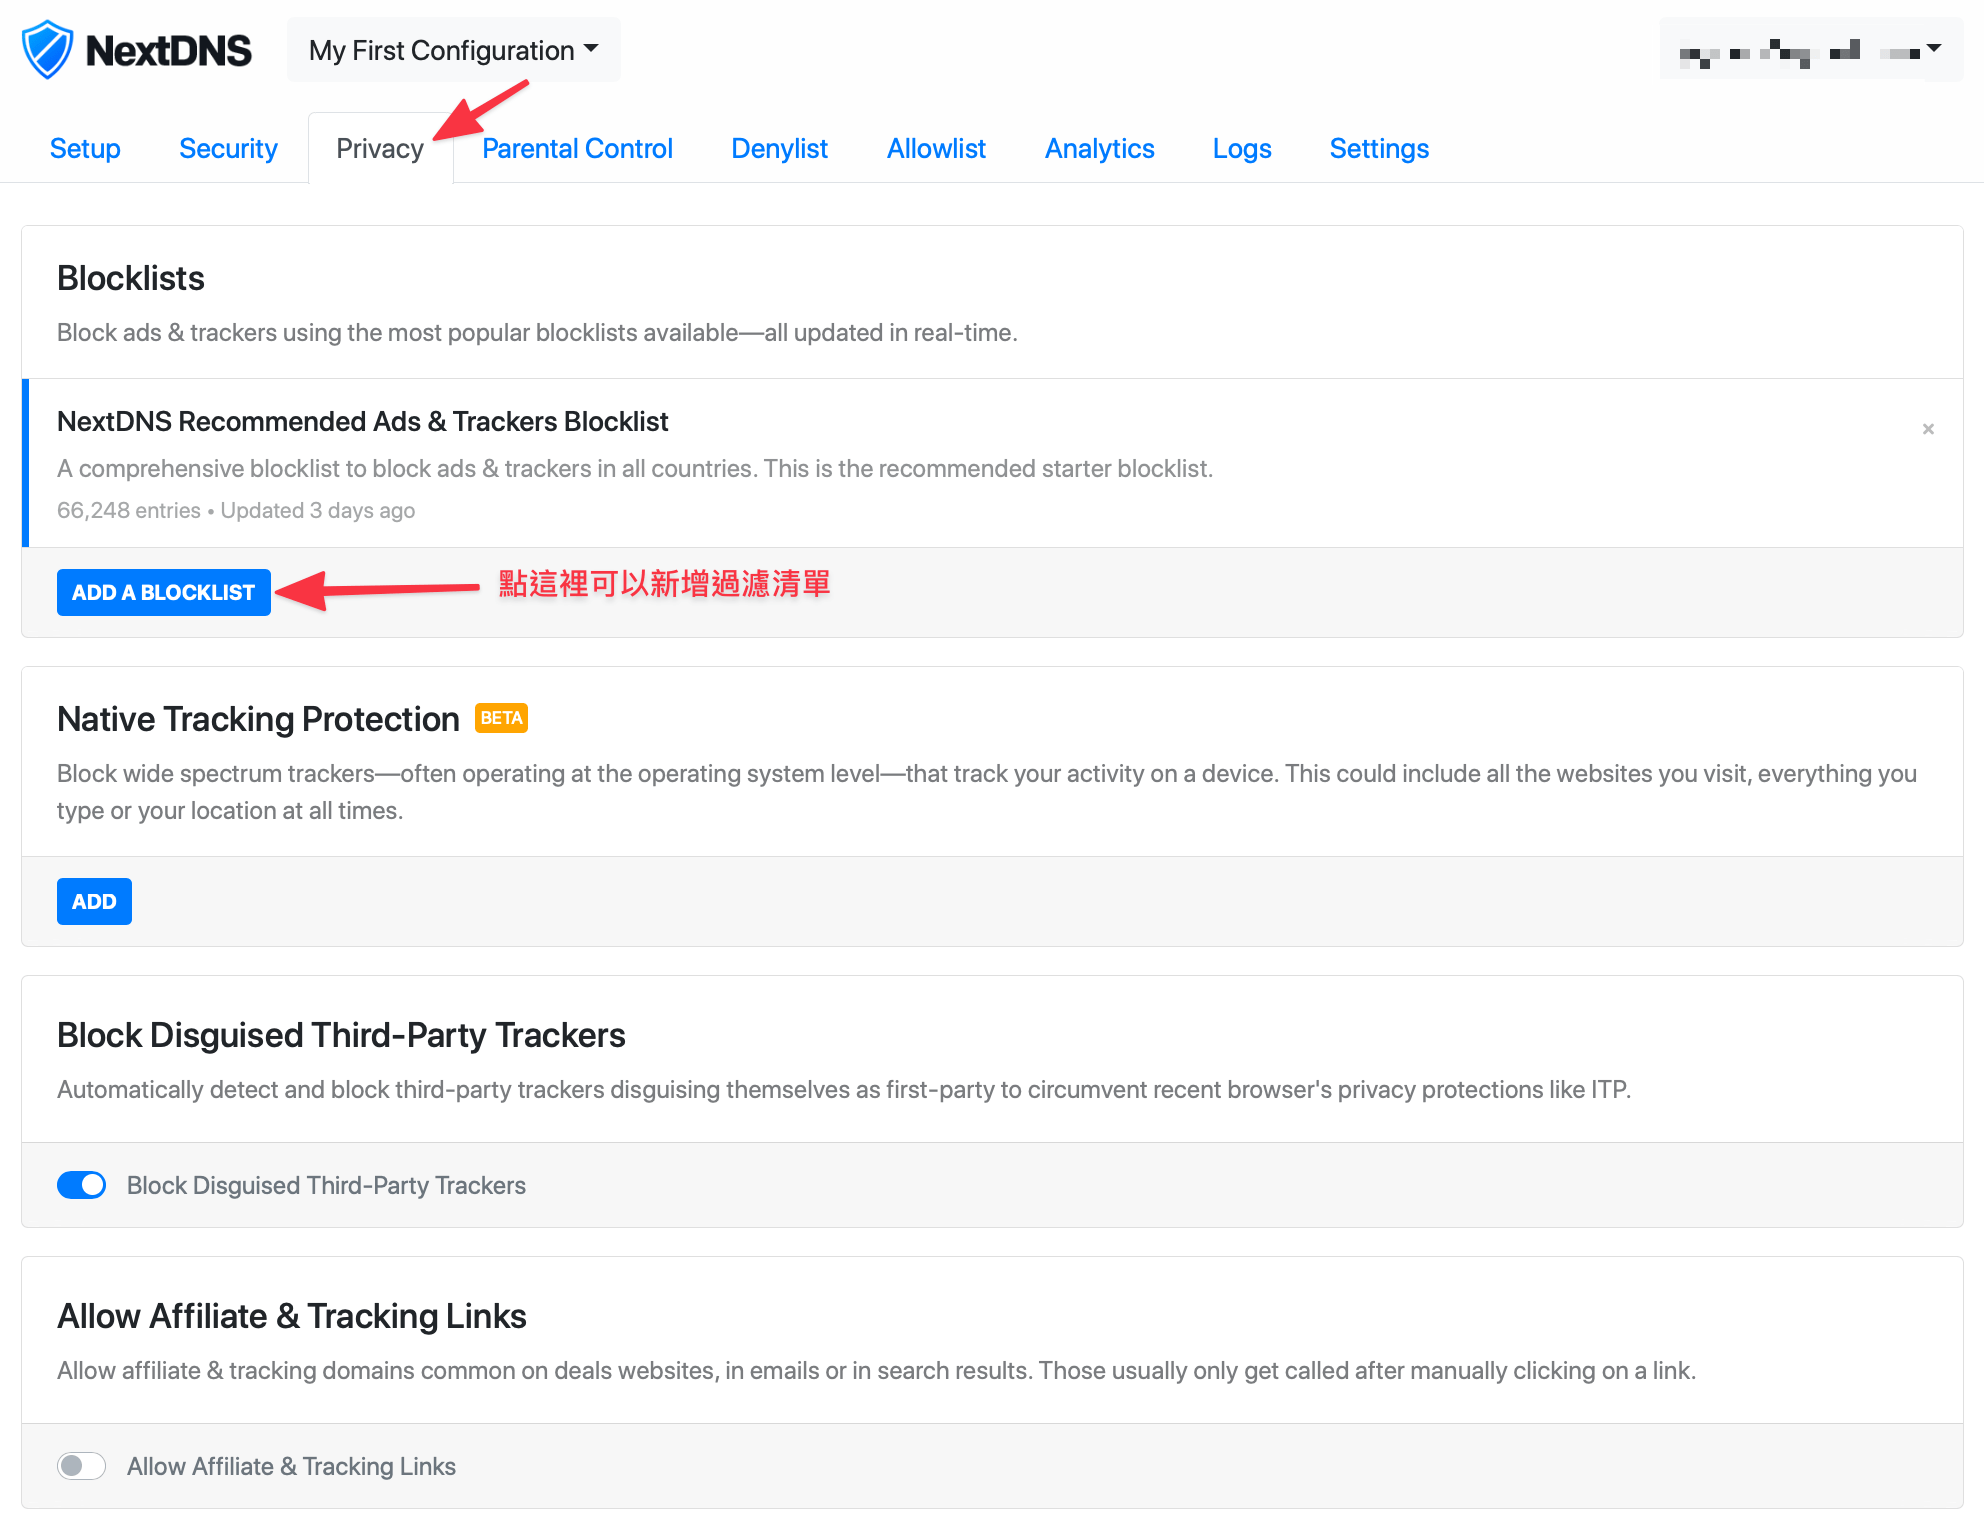
Task: Click ADD under Native Tracking Protection
Action: click(x=94, y=901)
